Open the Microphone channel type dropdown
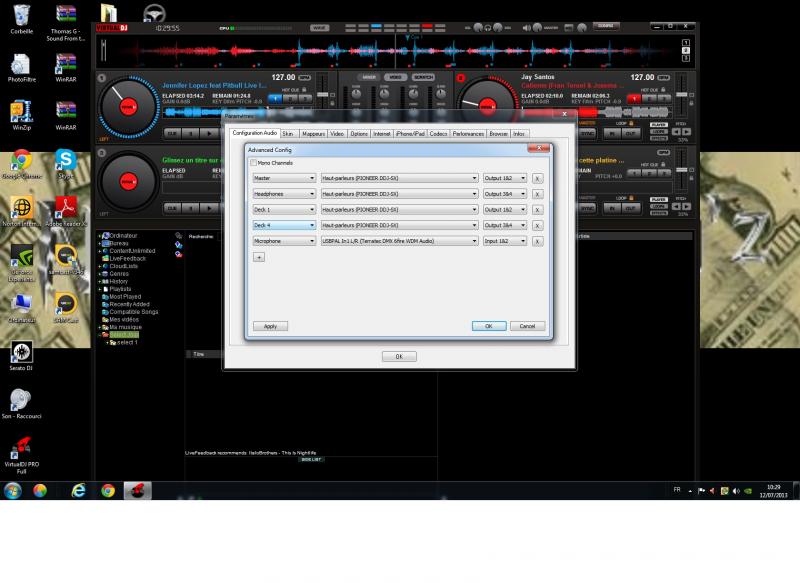This screenshot has height=583, width=800. coord(284,241)
